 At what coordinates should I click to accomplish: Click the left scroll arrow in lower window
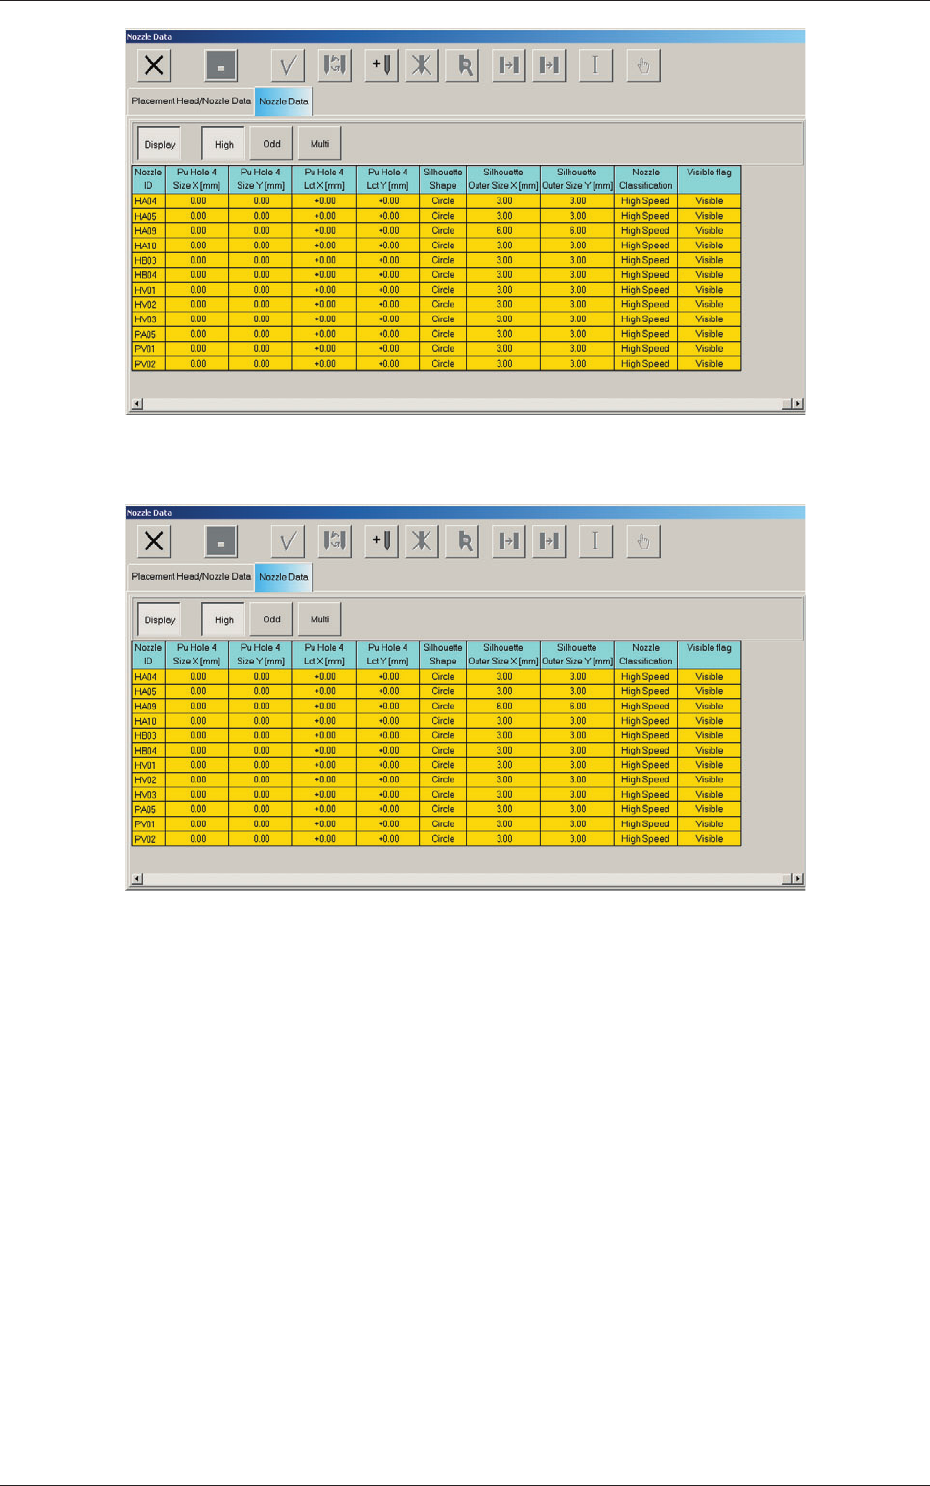click(138, 879)
